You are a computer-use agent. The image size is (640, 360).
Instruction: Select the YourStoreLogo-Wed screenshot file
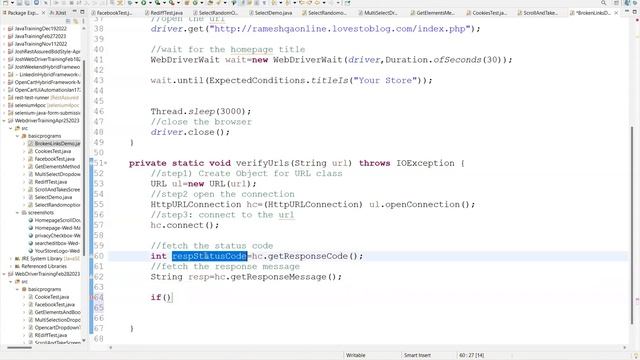click(x=54, y=251)
